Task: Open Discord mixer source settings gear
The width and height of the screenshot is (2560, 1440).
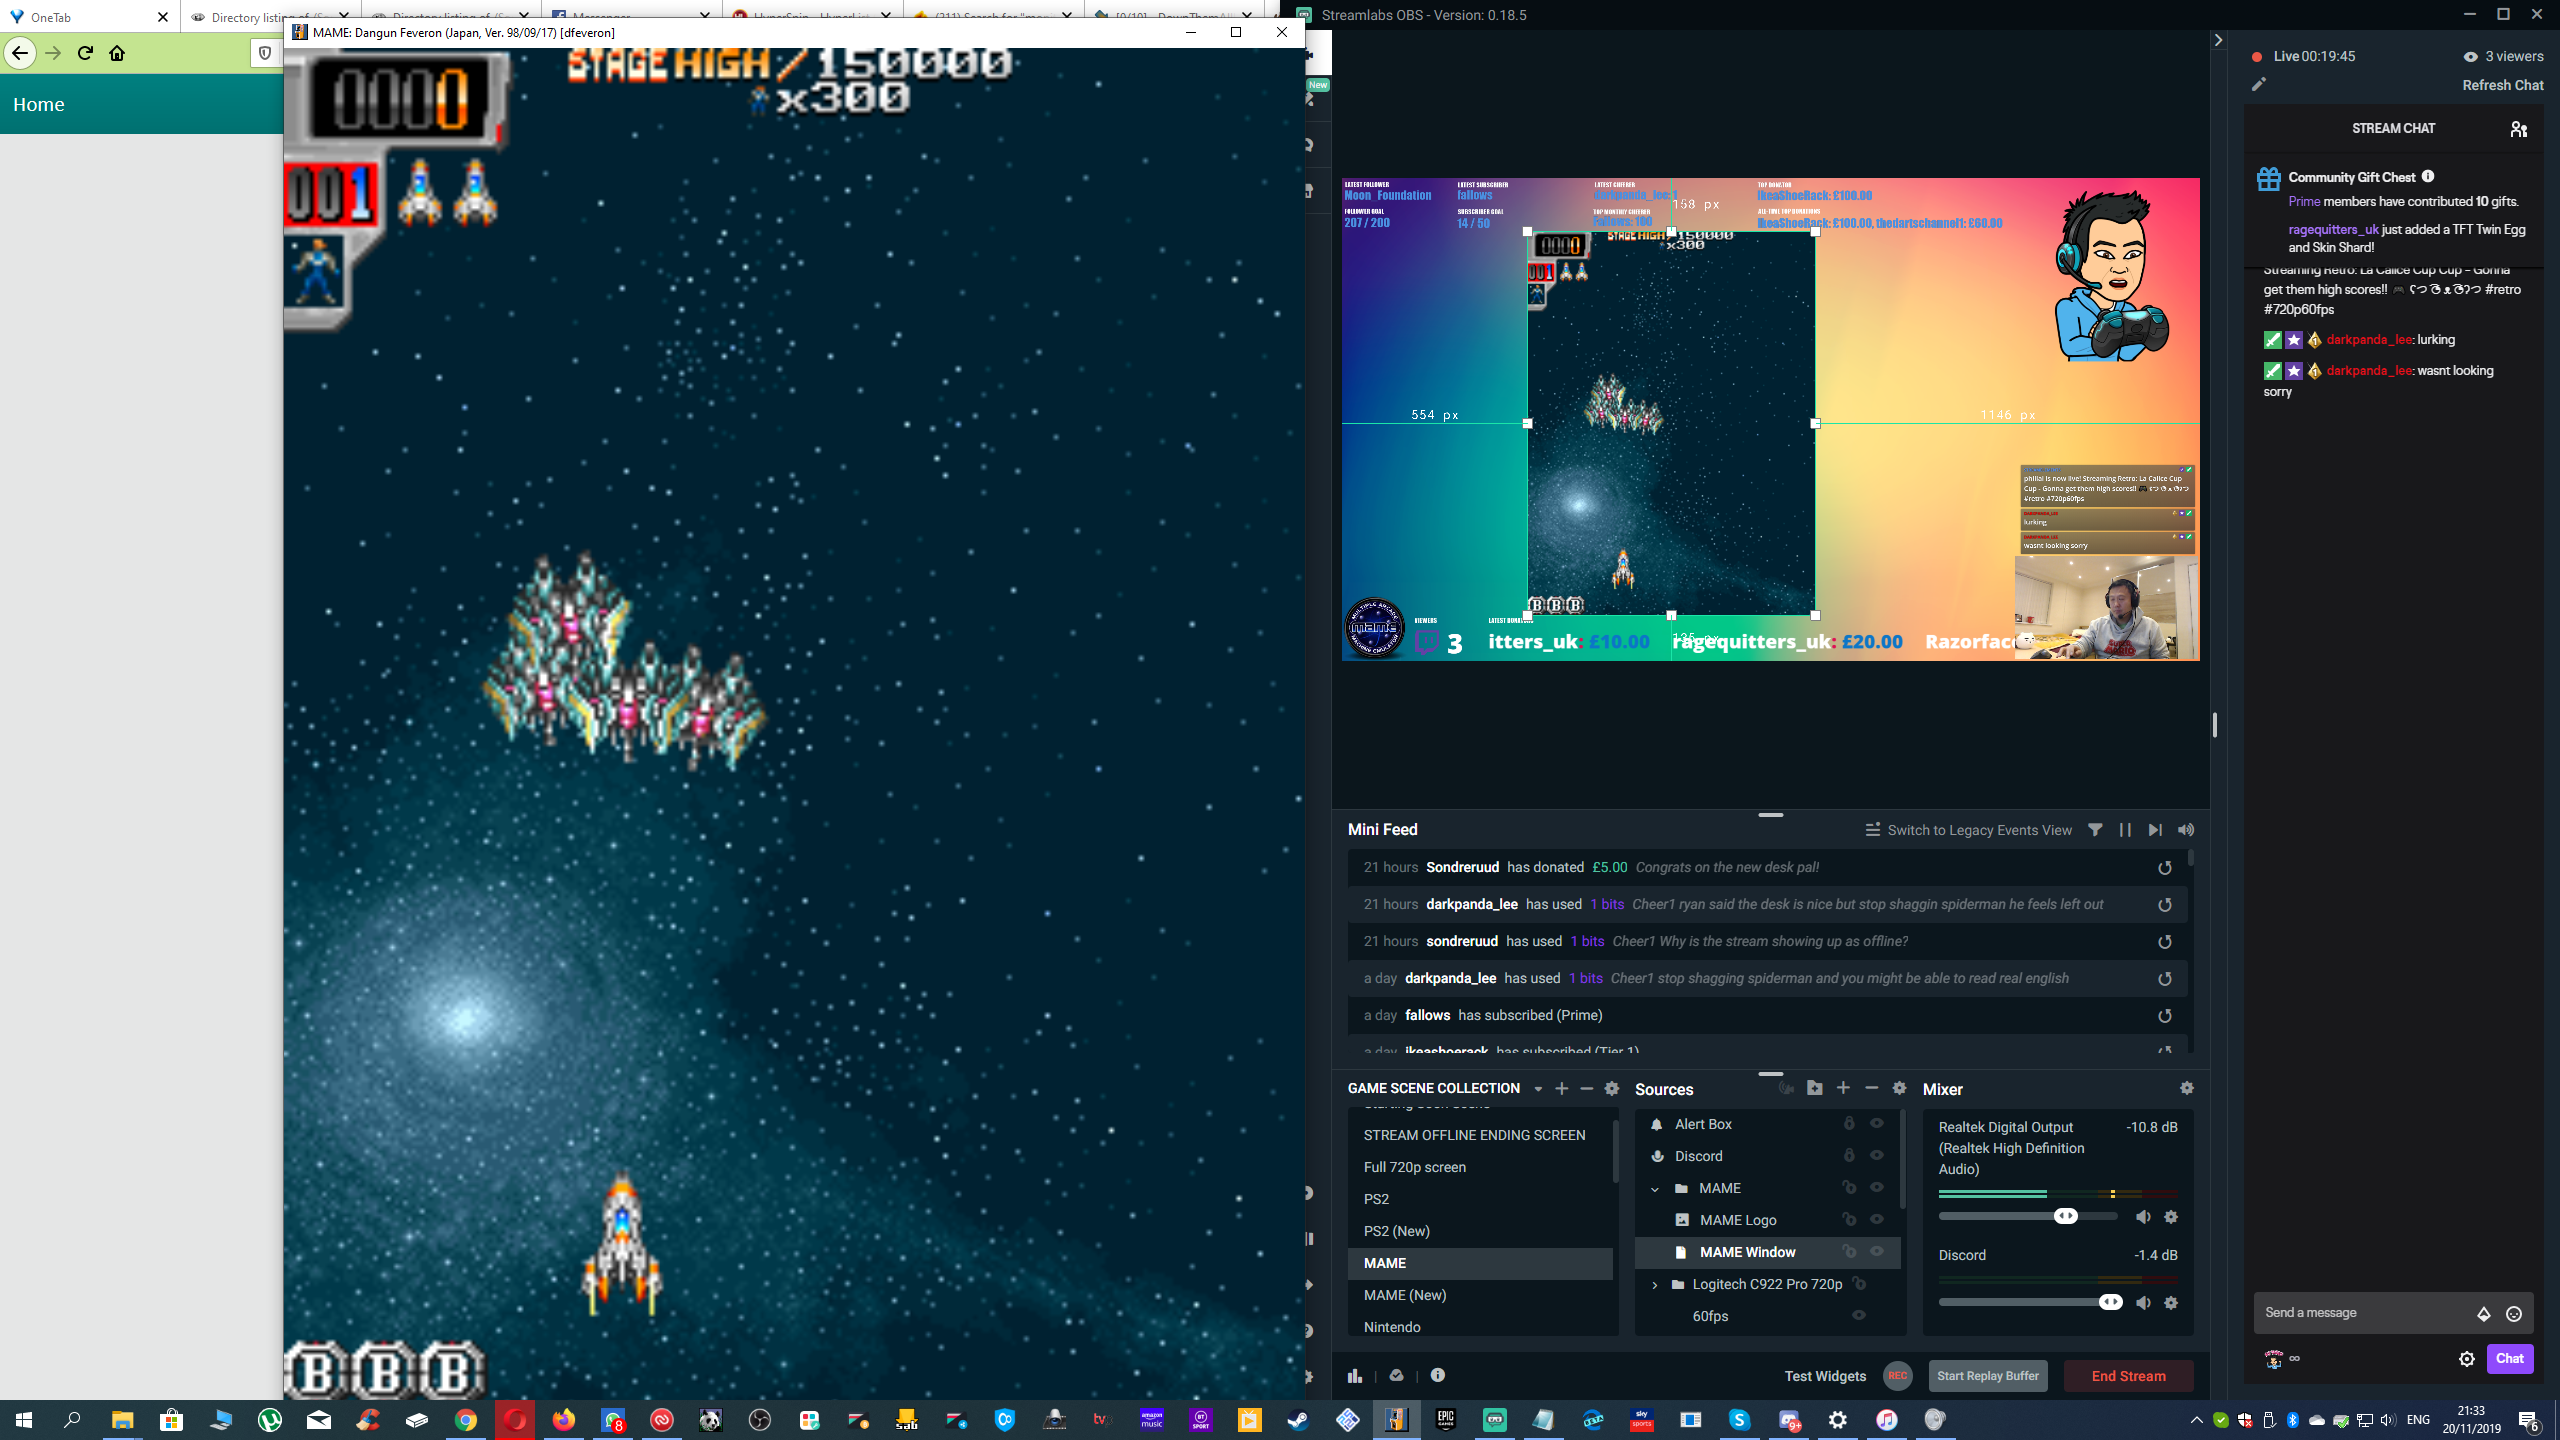Action: click(x=2171, y=1303)
